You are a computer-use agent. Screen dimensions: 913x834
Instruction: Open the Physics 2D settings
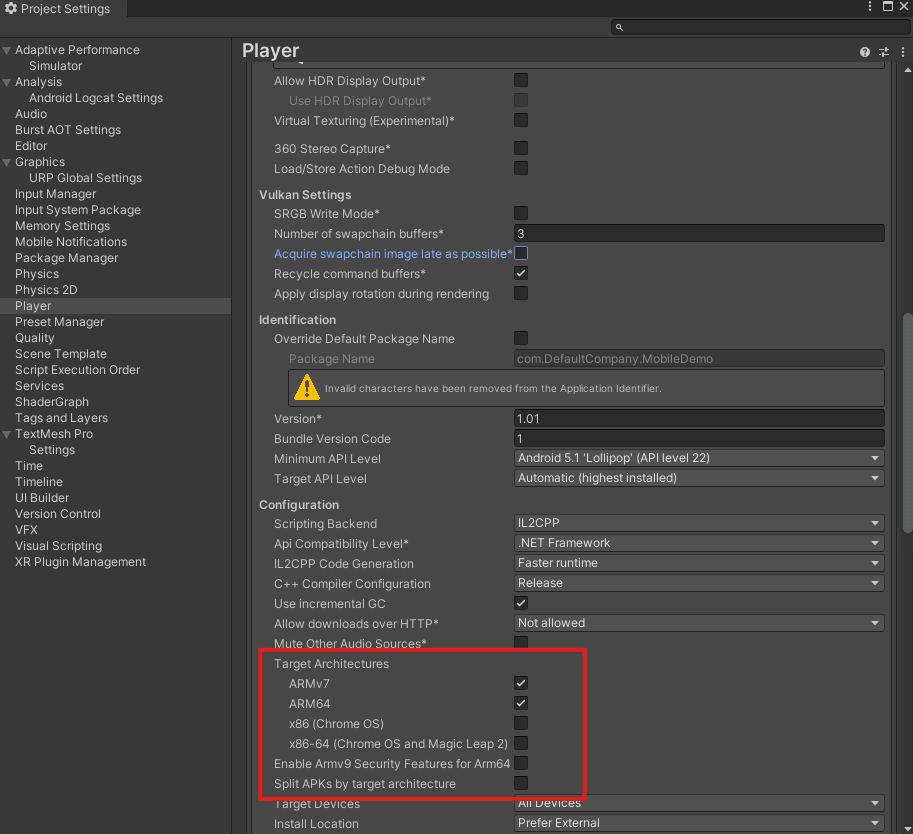coord(46,290)
